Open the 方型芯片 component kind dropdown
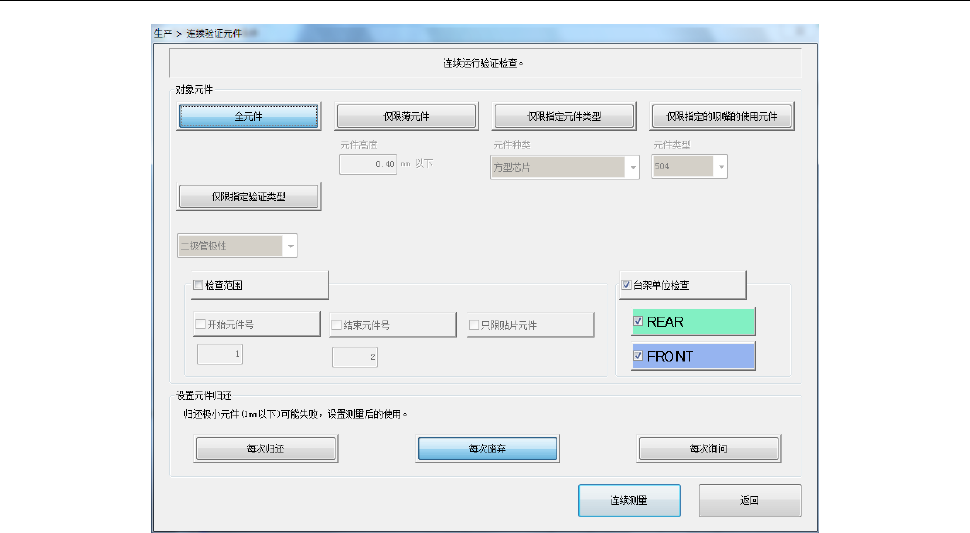This screenshot has height=533, width=970. (565, 167)
